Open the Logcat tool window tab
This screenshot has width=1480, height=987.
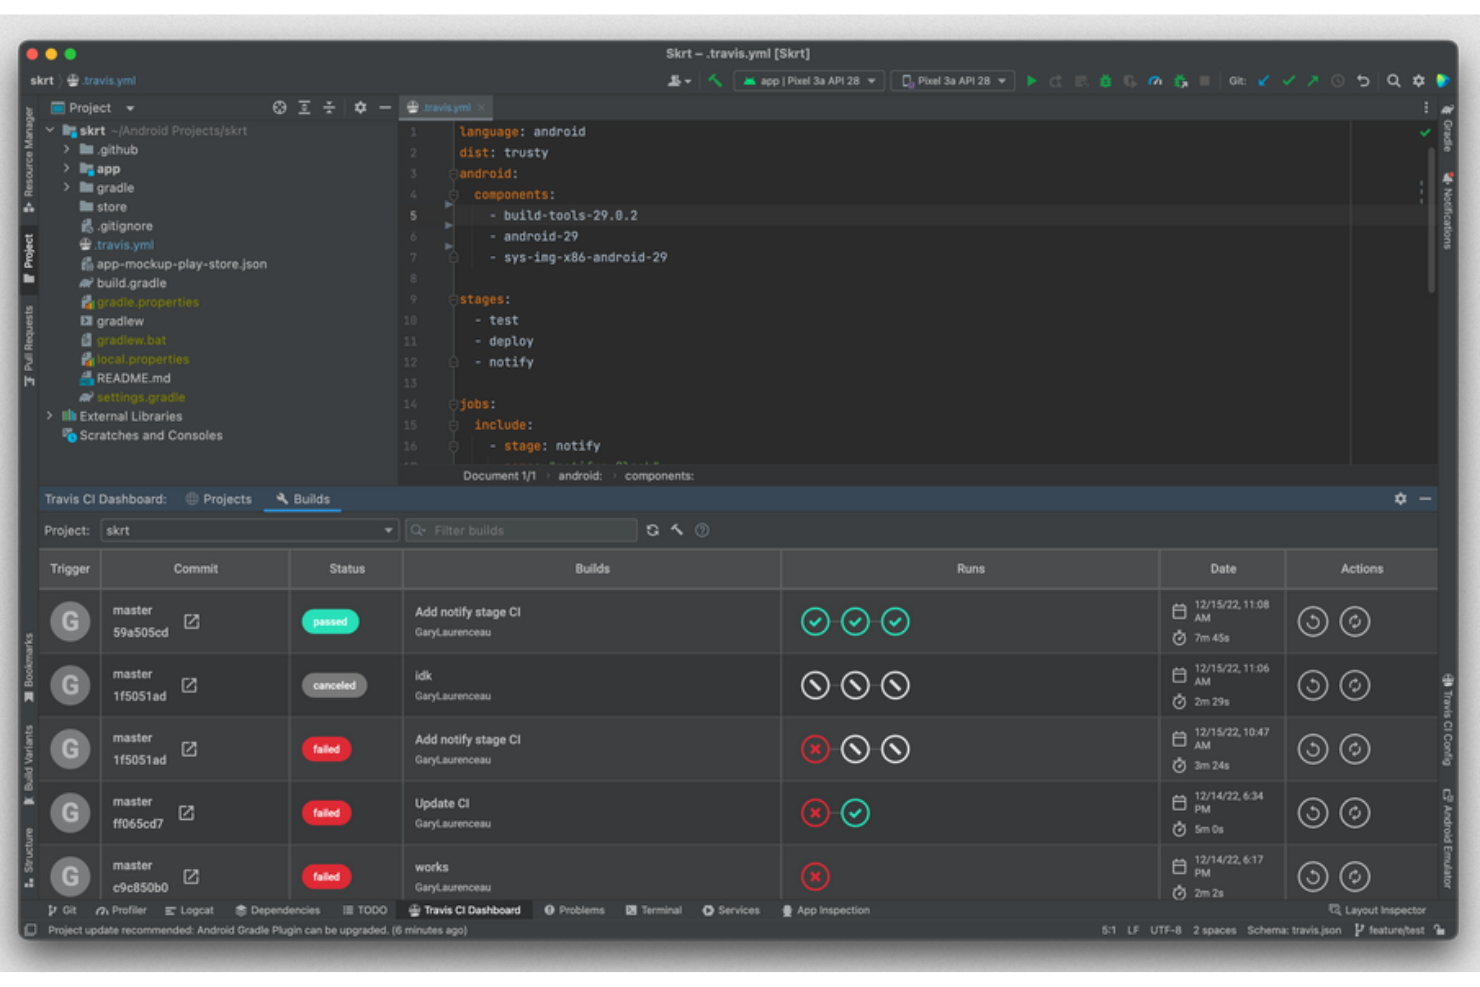(x=189, y=911)
